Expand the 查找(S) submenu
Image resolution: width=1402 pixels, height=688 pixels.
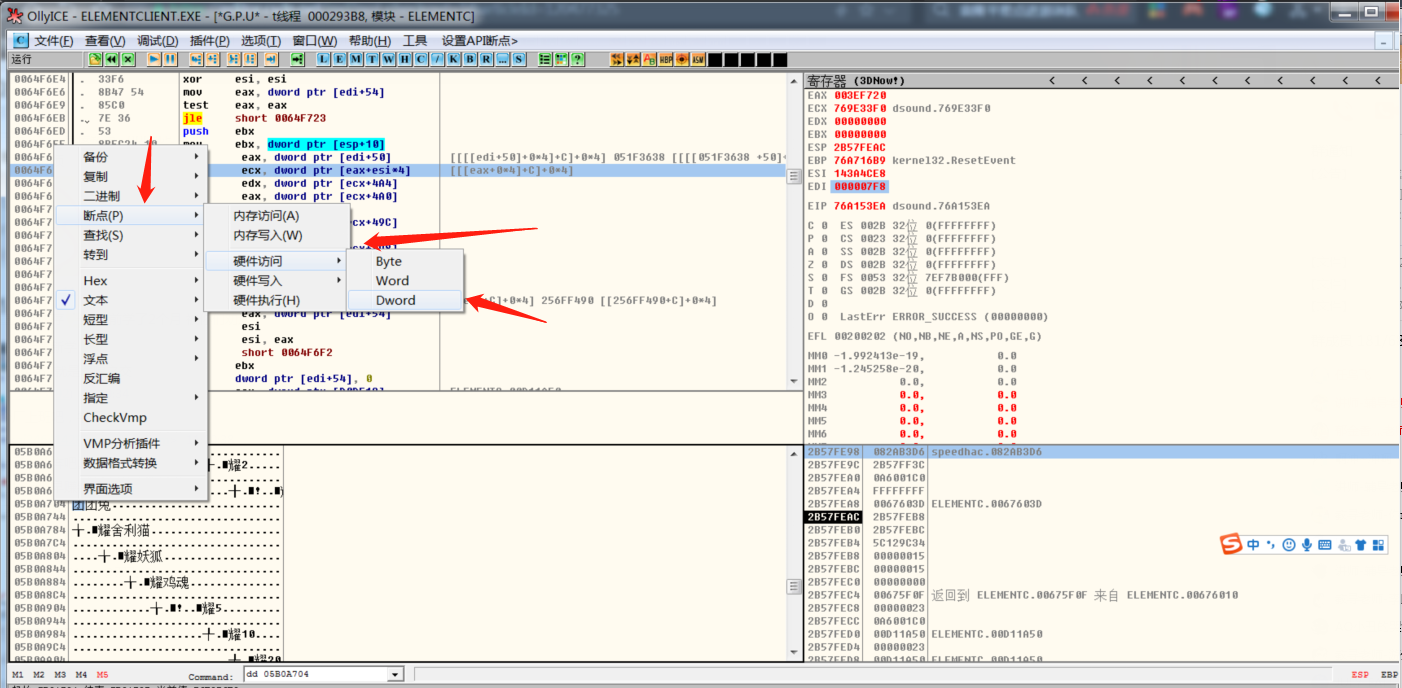coord(132,235)
